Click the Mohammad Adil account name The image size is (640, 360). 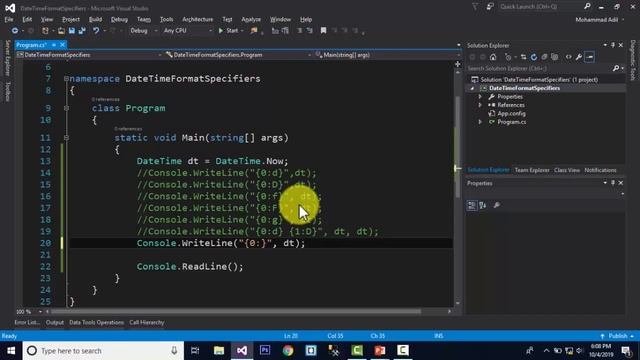[596, 20]
